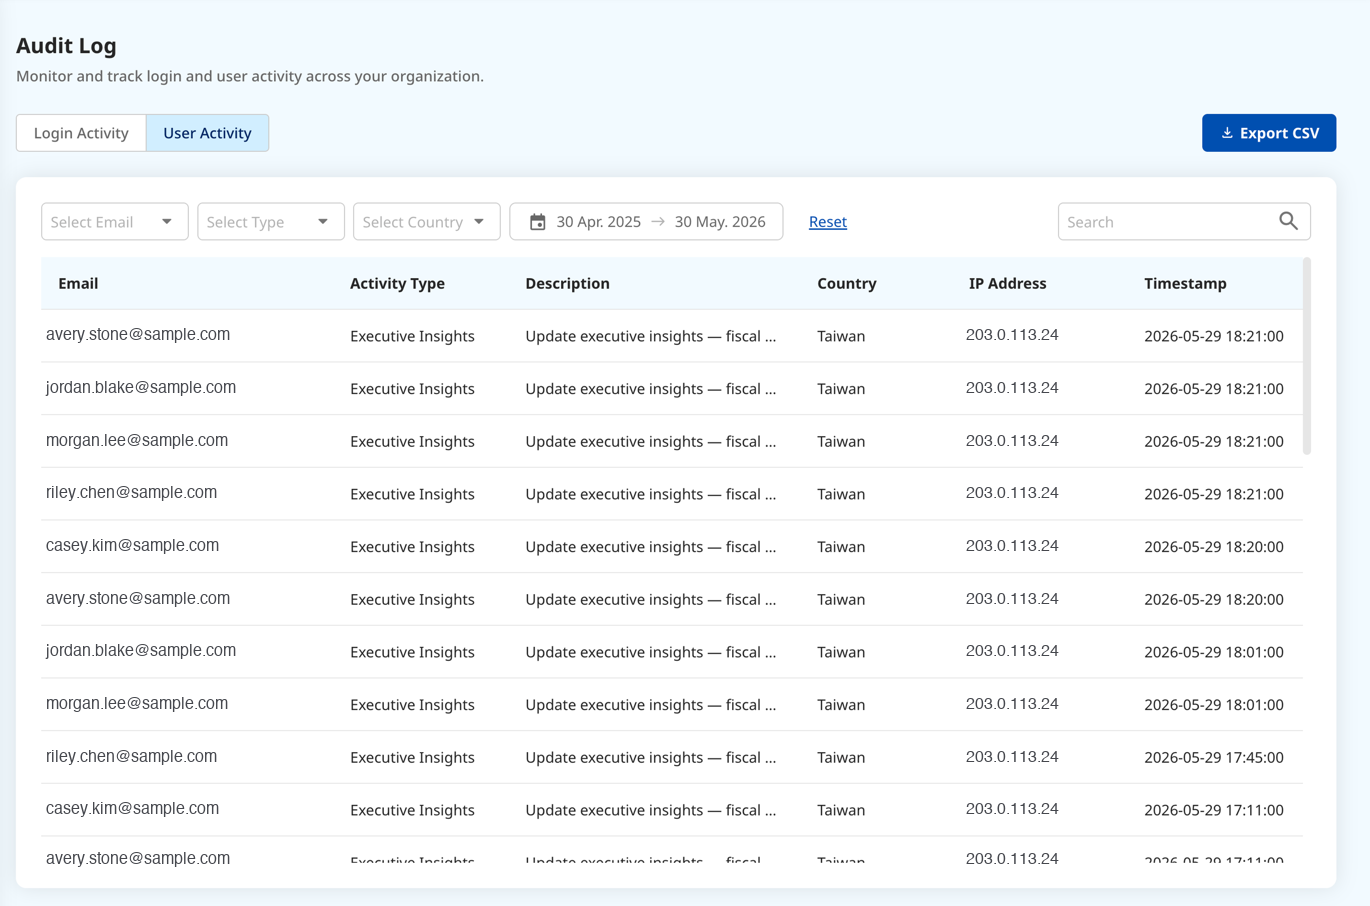Click the download icon on Export CSV
1370x906 pixels.
pos(1227,133)
